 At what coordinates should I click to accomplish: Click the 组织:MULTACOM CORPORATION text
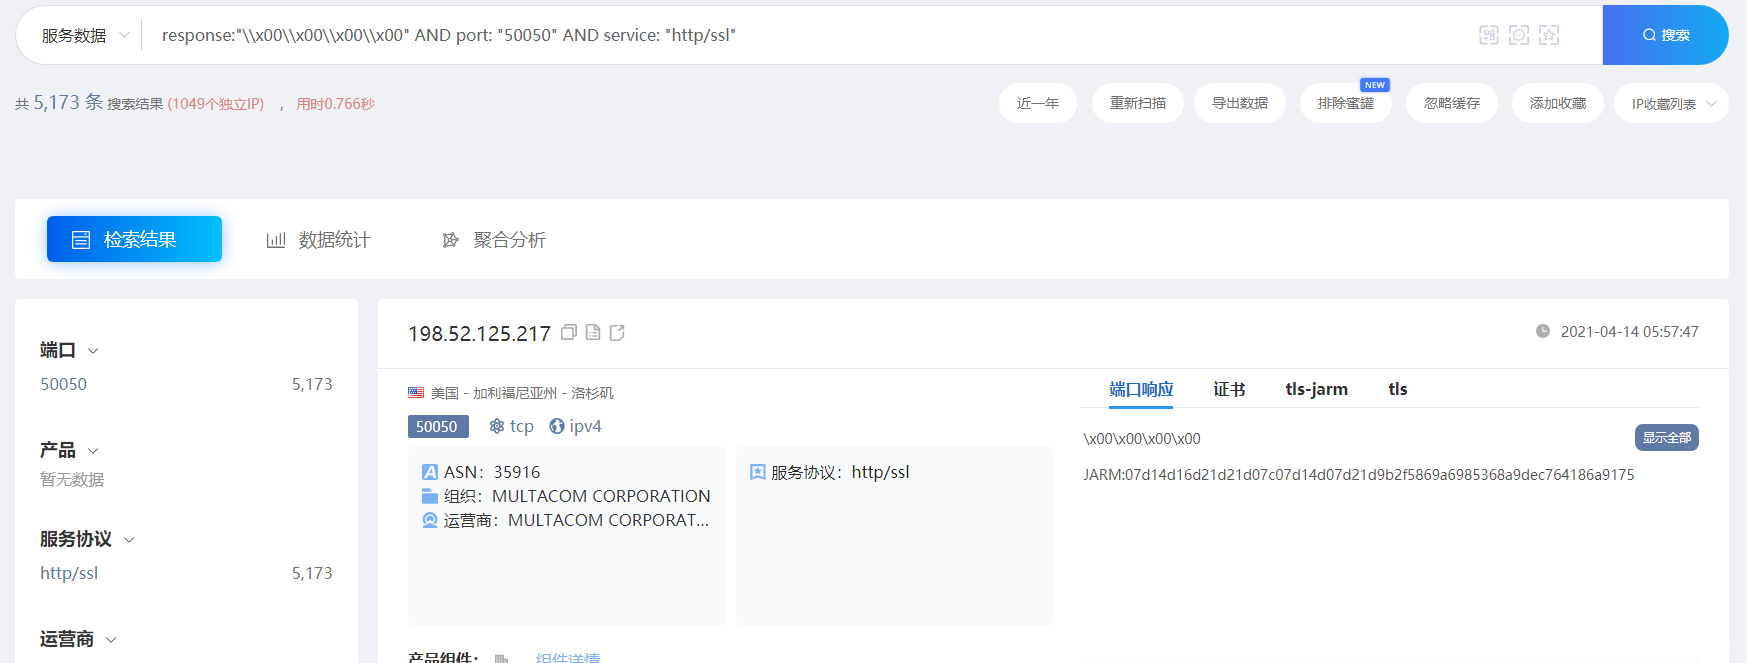(x=577, y=496)
